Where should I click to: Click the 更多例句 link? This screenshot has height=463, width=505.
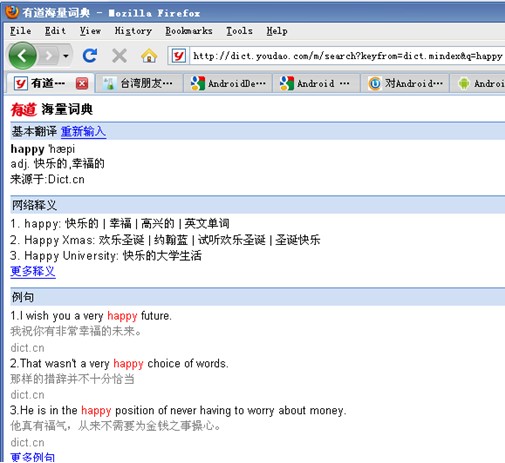pyautogui.click(x=33, y=457)
